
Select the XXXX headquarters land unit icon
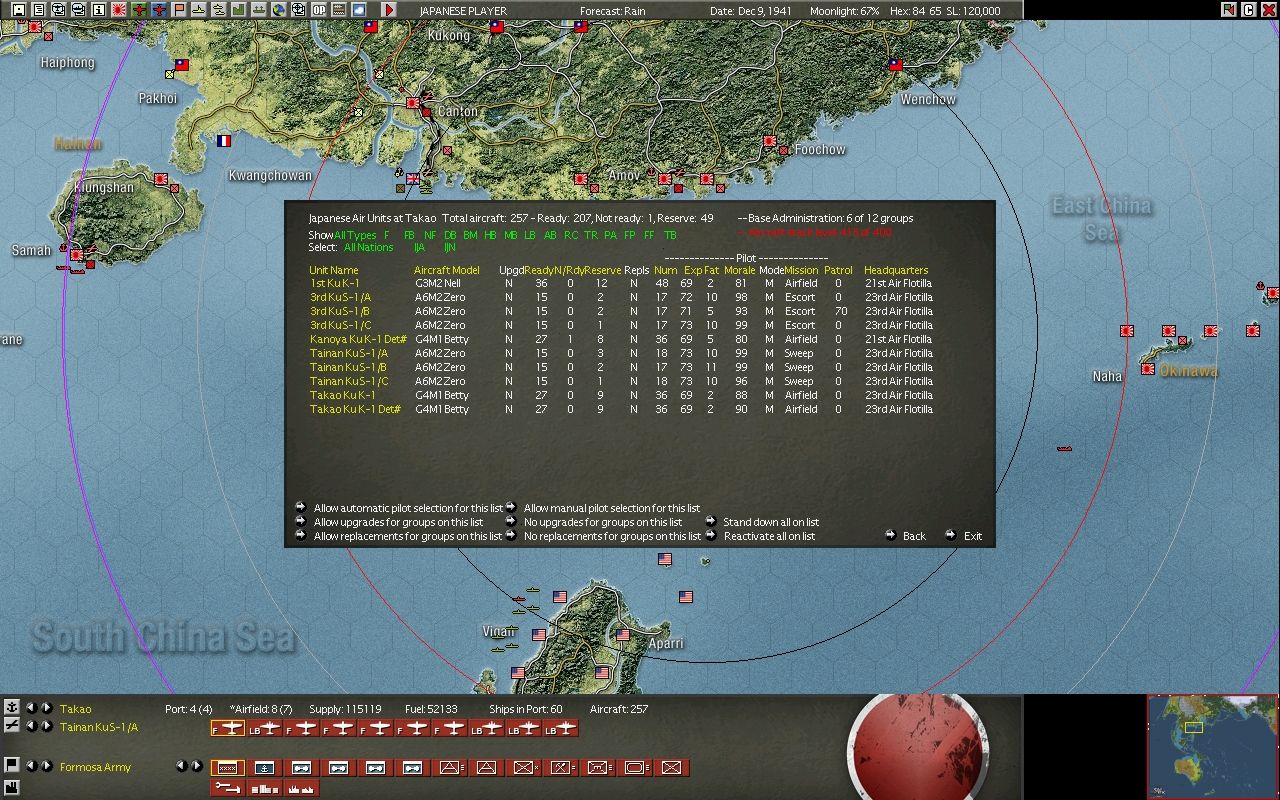pyautogui.click(x=228, y=768)
